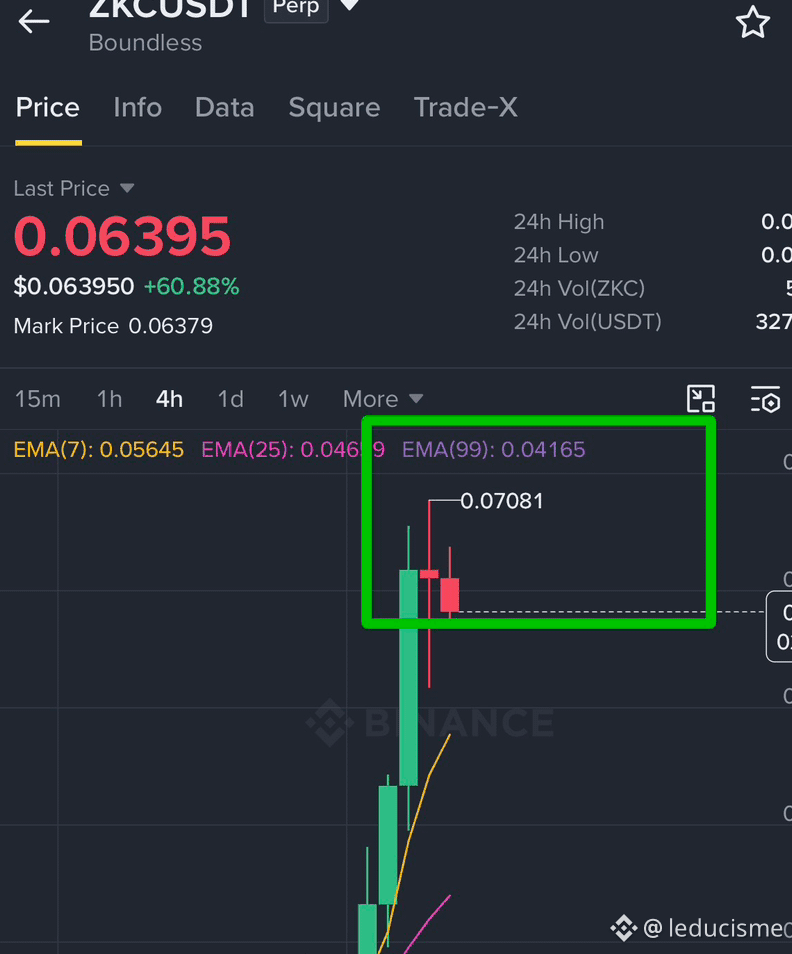Viewport: 792px width, 954px height.
Task: Tap the 24h High label
Action: pyautogui.click(x=558, y=222)
